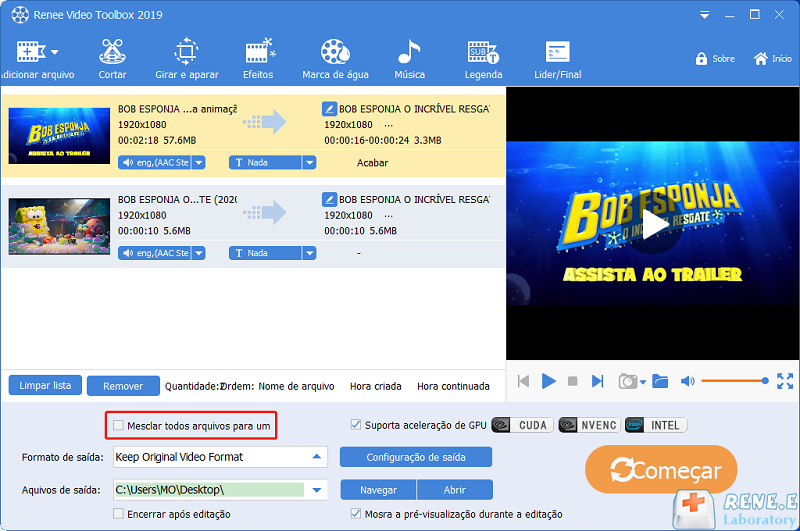Click the Abrir button
The width and height of the screenshot is (800, 531).
click(455, 490)
